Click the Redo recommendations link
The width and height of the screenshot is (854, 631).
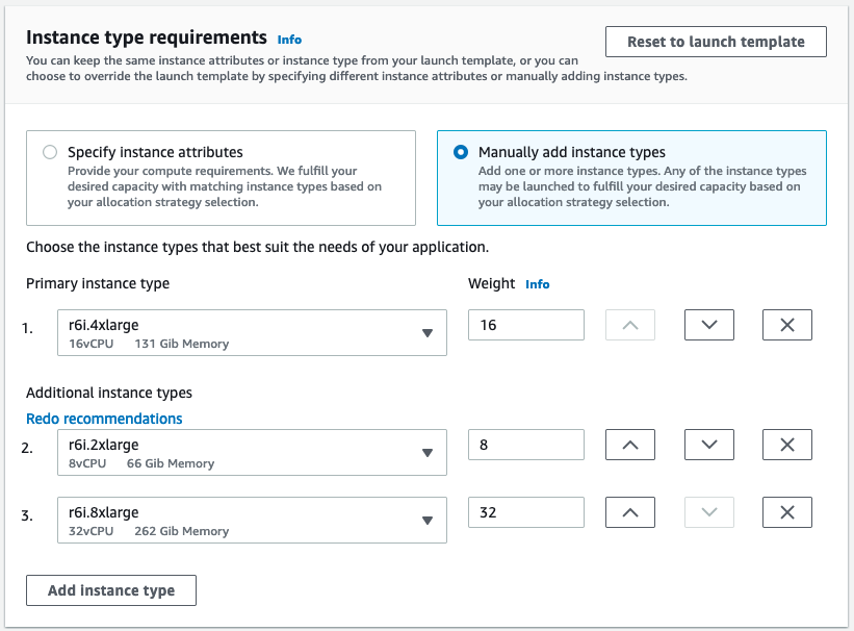pos(104,419)
